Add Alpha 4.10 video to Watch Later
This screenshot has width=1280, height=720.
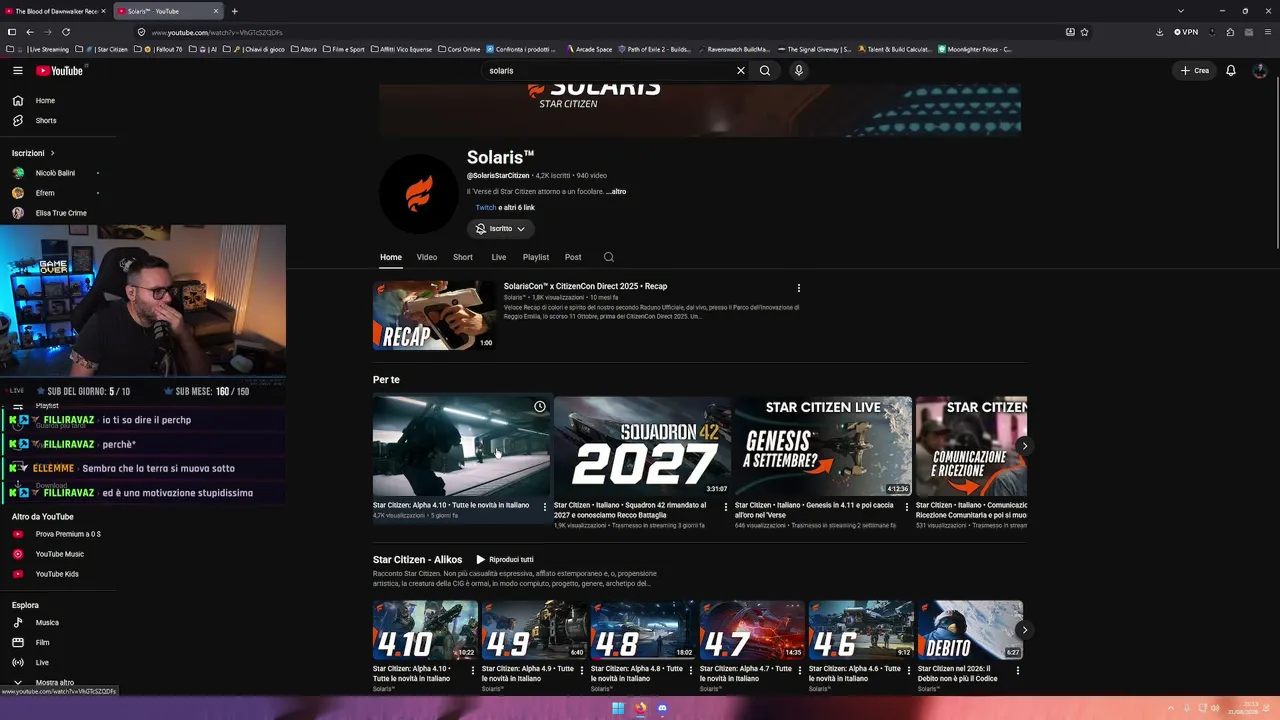pos(540,407)
